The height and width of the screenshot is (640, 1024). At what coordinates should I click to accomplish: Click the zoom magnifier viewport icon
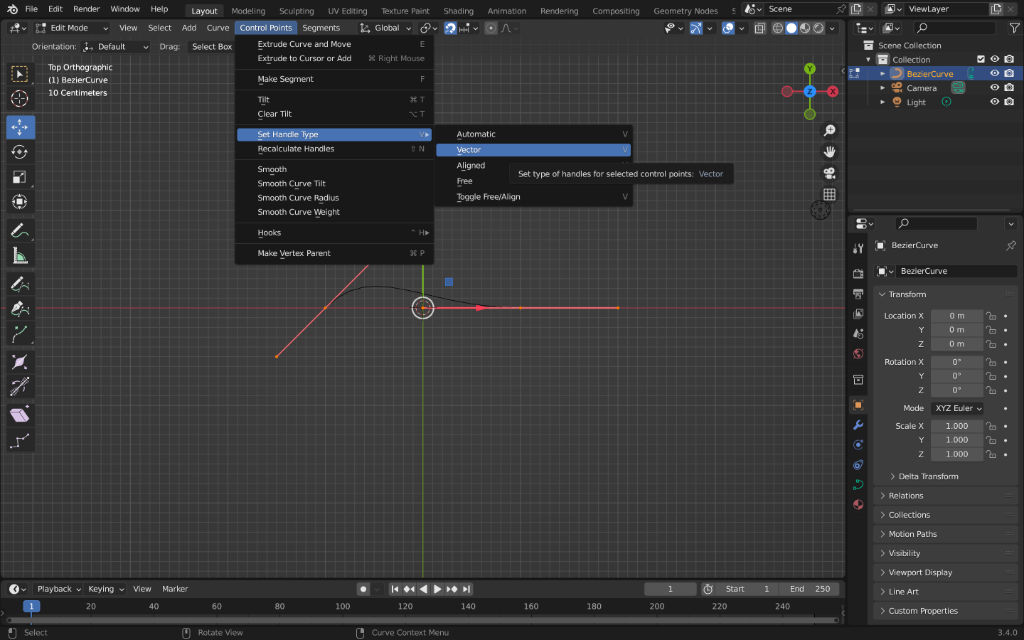[x=829, y=130]
